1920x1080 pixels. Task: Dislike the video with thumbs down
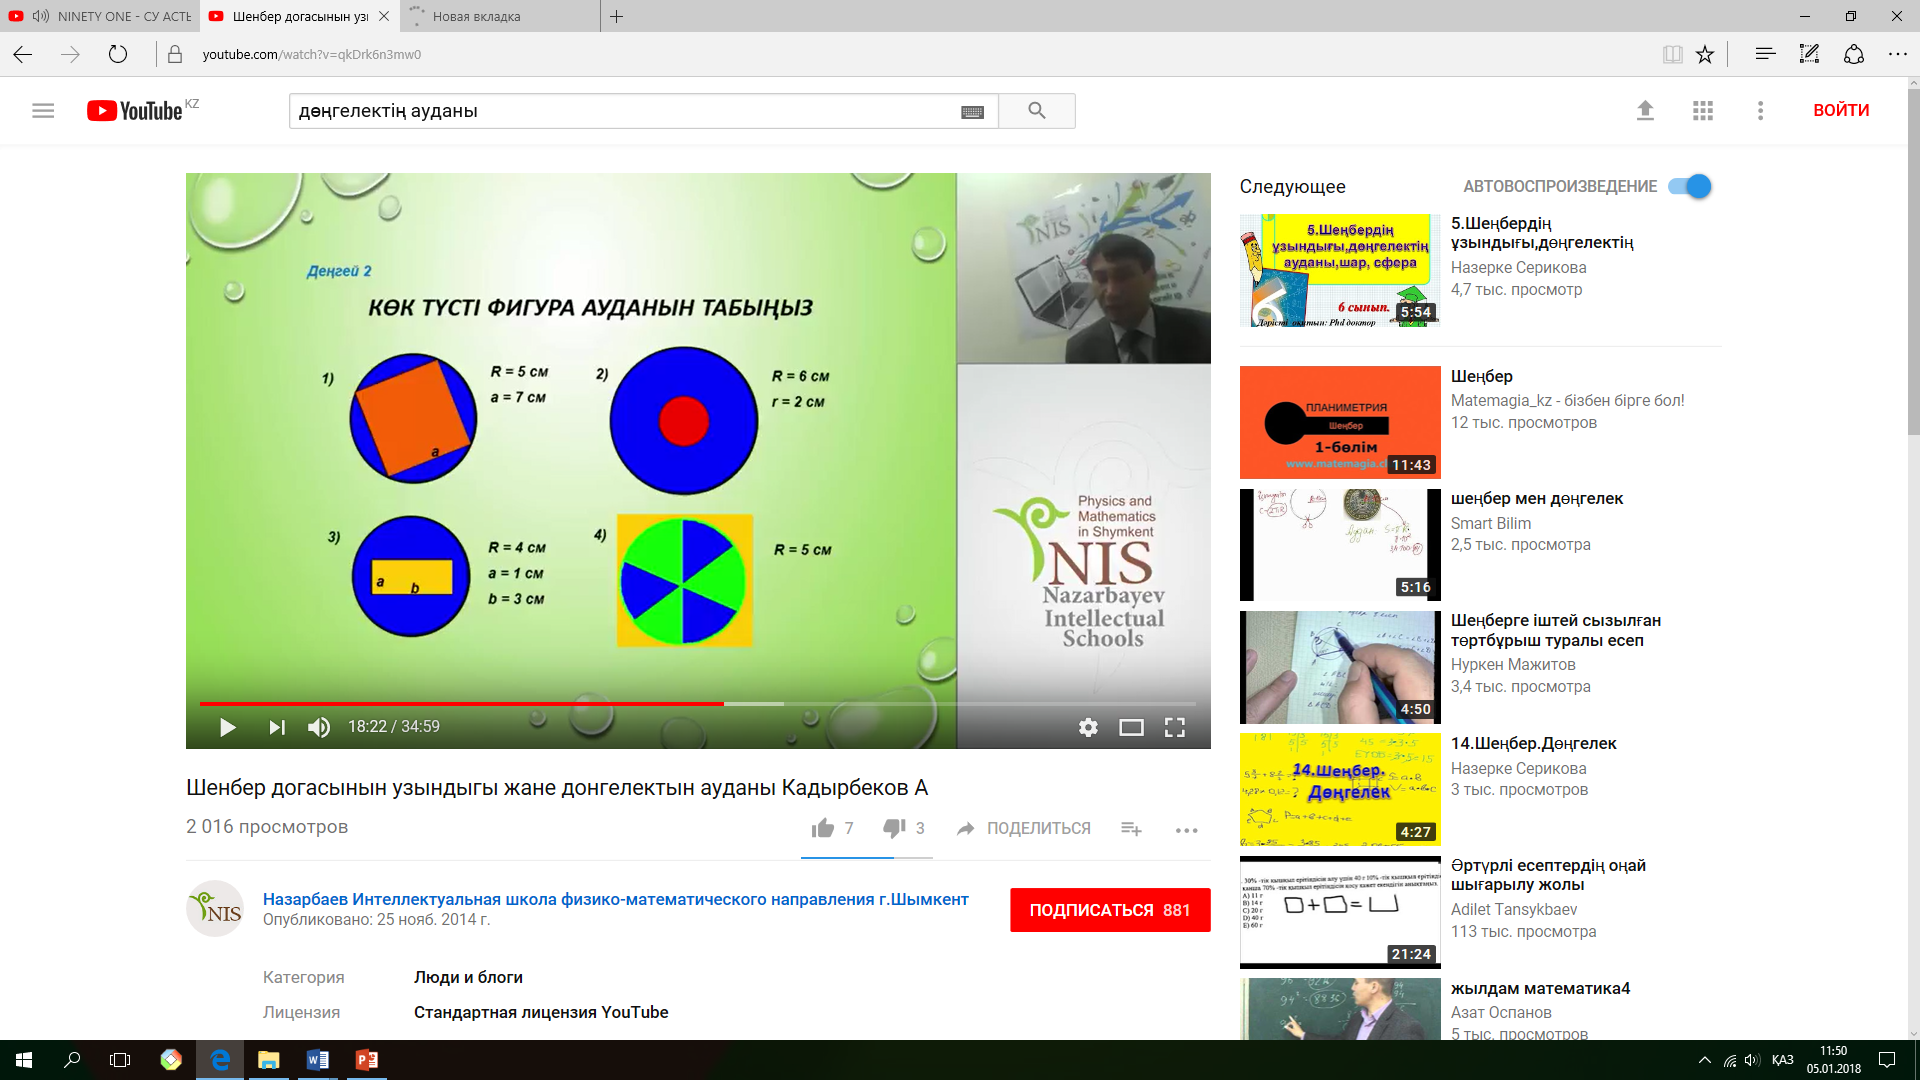pos(894,828)
